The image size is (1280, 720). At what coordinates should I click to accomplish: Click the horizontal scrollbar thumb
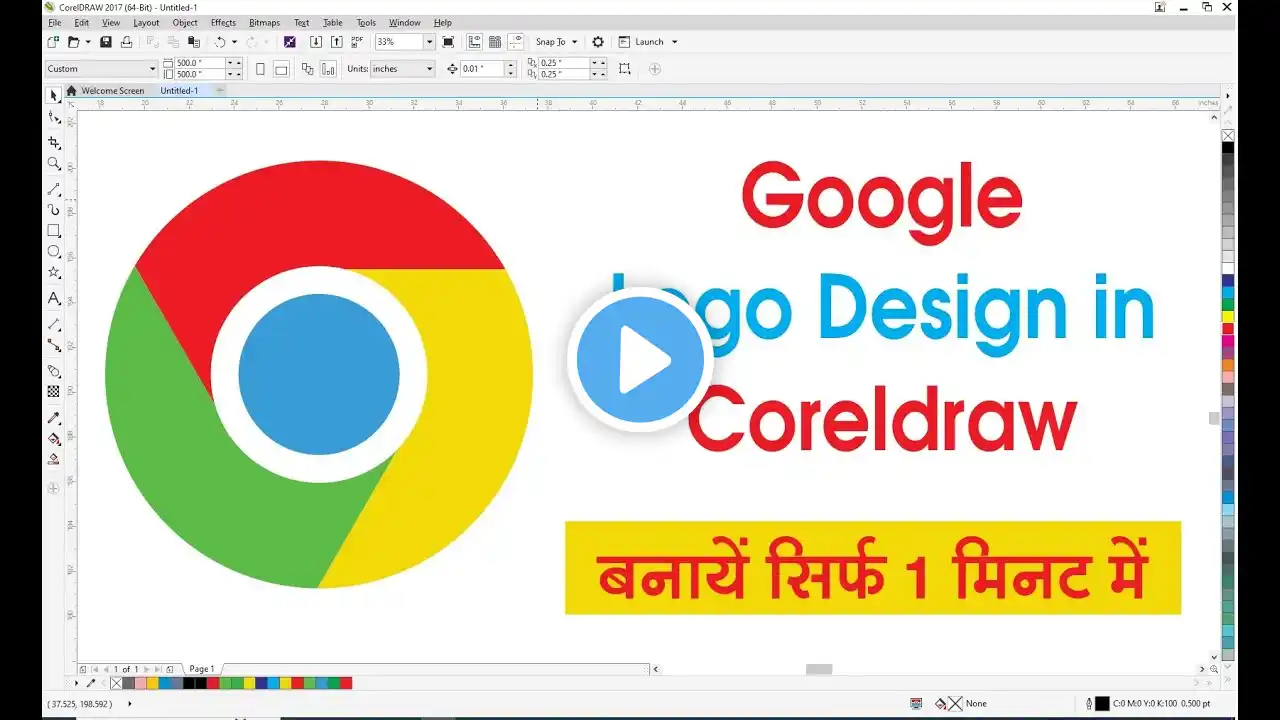[819, 669]
